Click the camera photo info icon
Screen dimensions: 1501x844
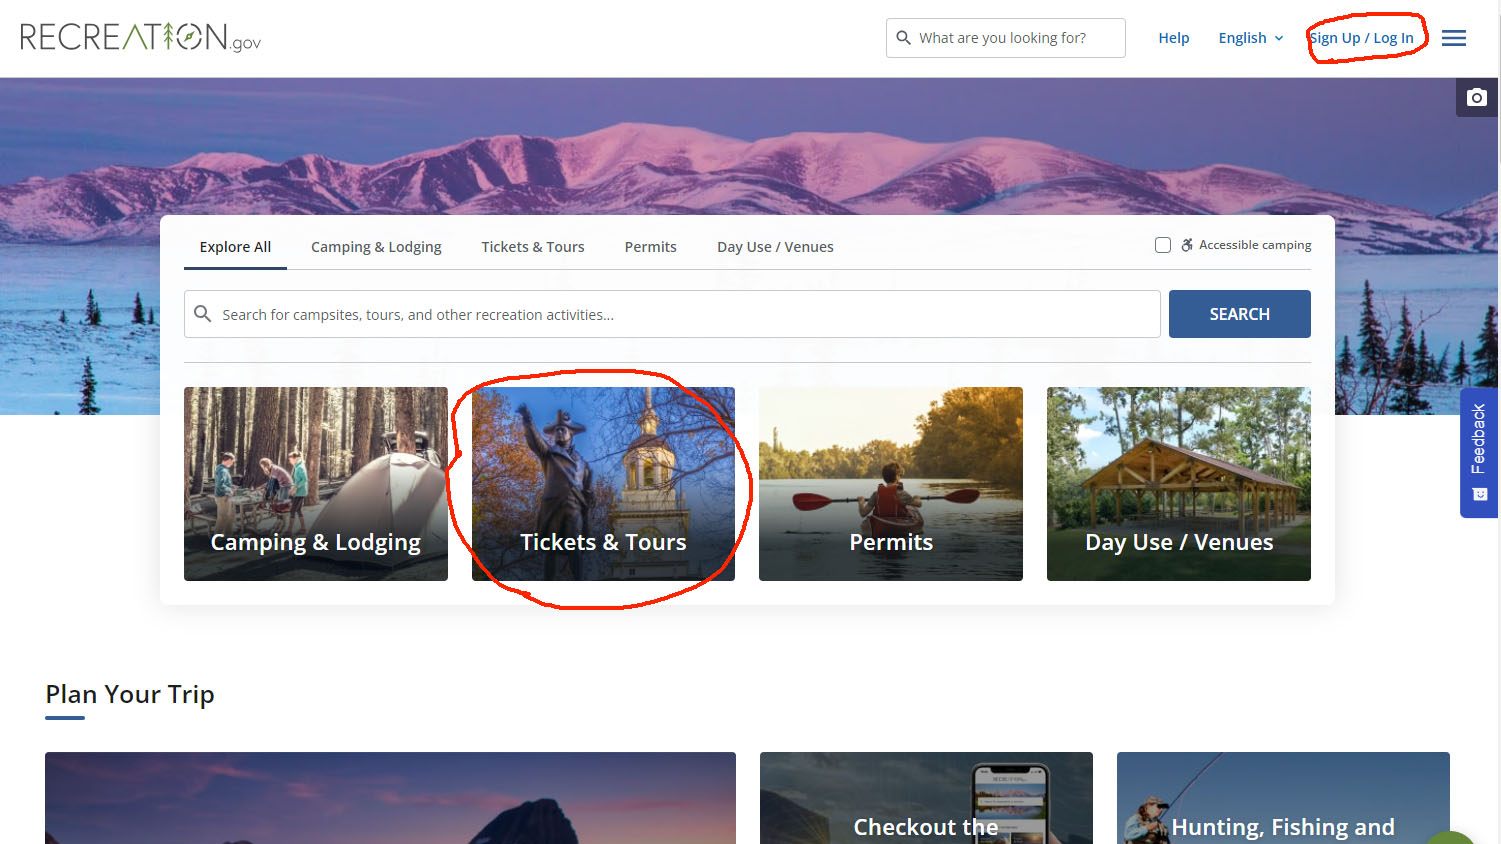pyautogui.click(x=1476, y=97)
